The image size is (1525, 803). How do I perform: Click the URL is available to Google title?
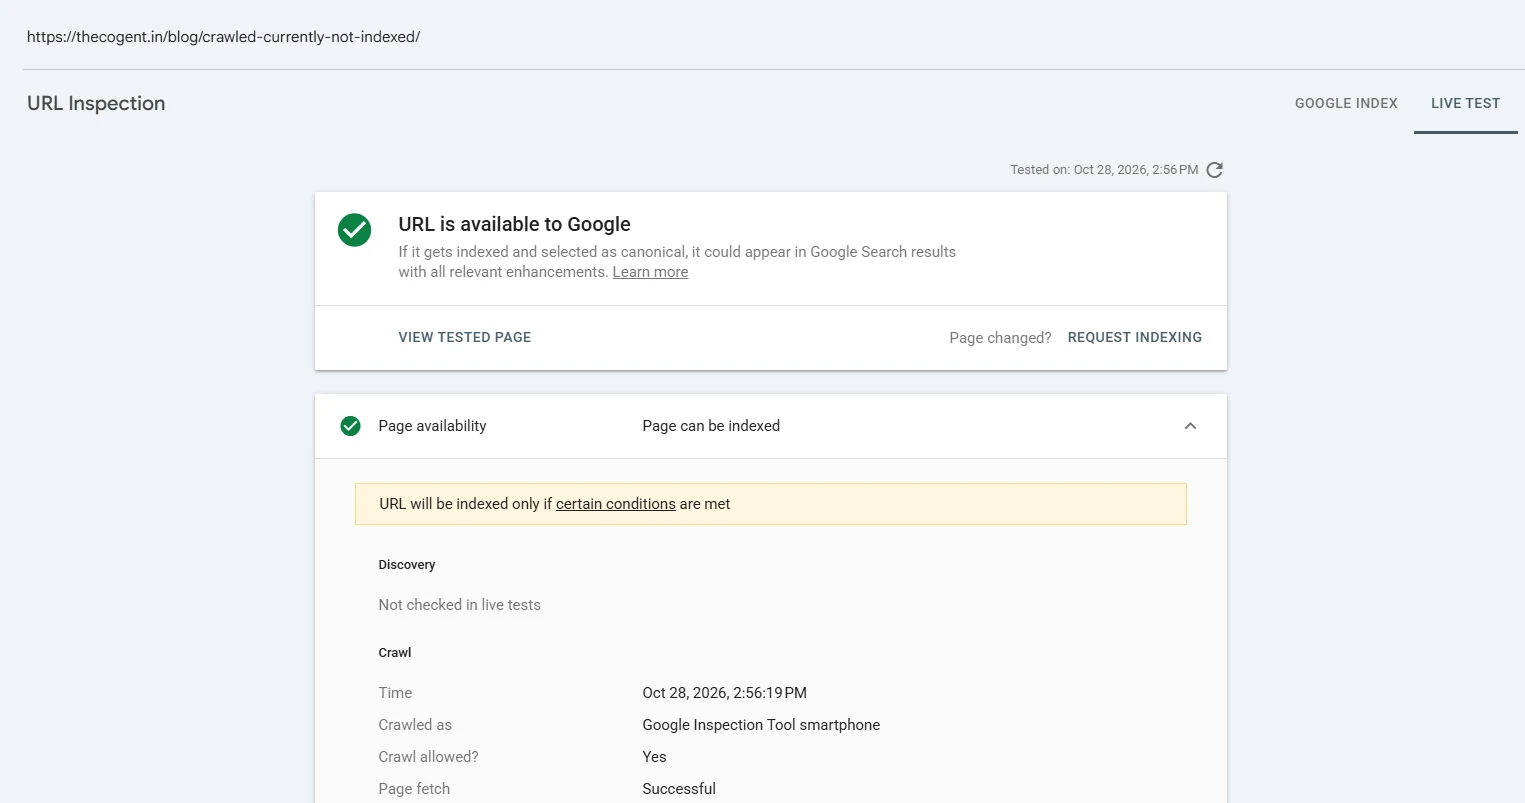click(514, 224)
